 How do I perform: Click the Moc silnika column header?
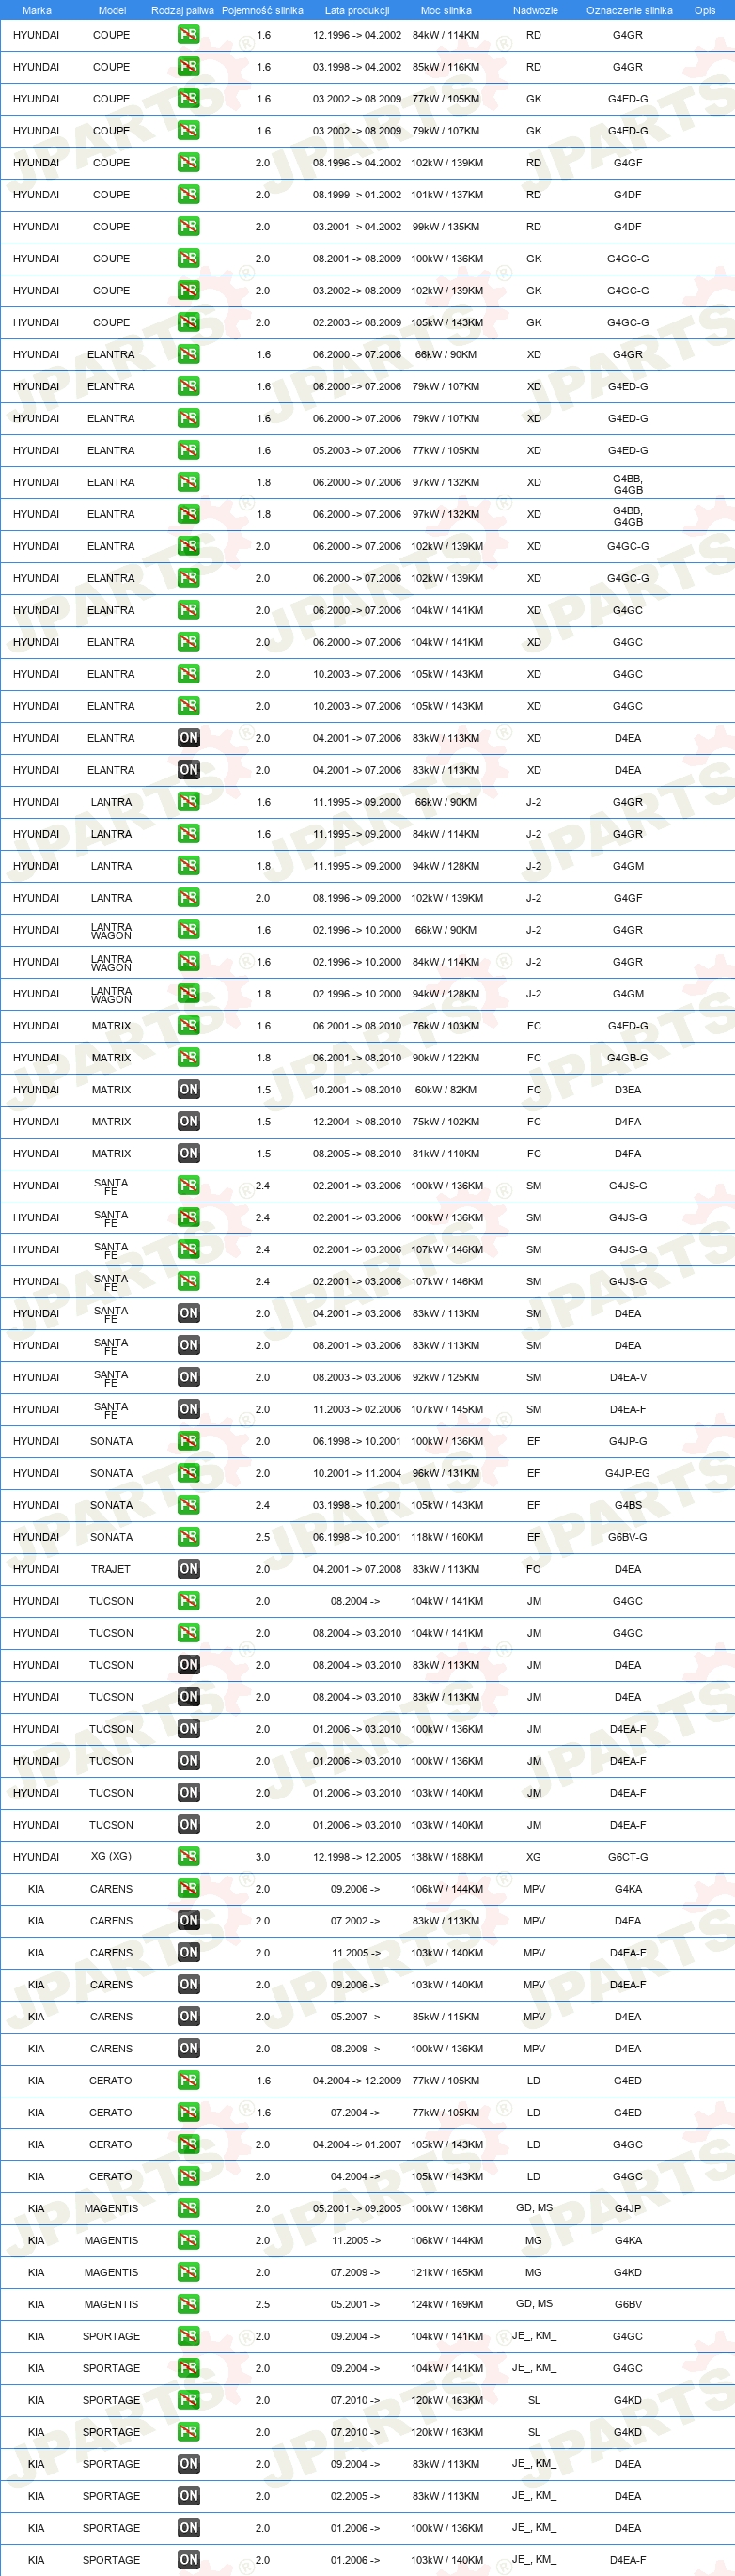pyautogui.click(x=446, y=10)
